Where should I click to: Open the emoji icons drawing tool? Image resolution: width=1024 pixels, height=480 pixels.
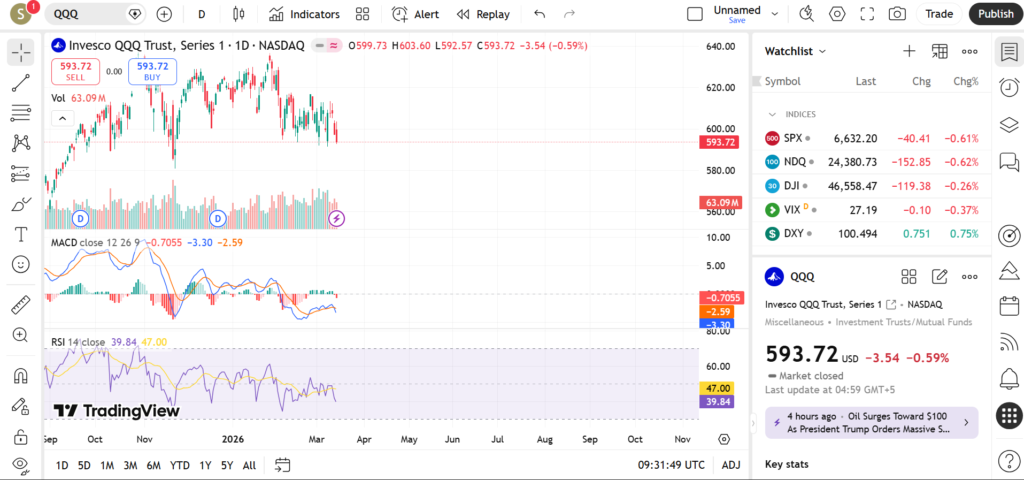tap(20, 264)
